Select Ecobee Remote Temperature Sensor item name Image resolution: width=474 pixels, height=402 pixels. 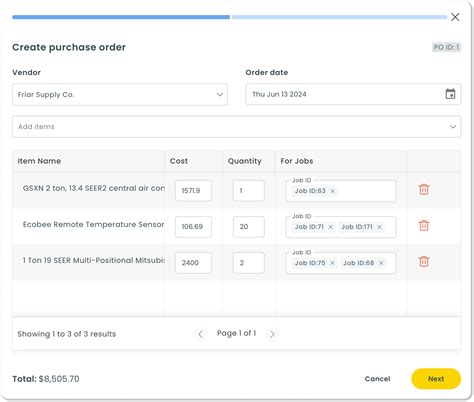pyautogui.click(x=93, y=224)
